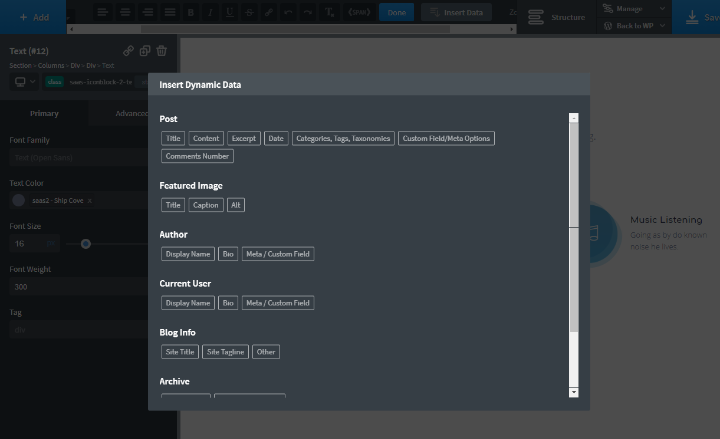
Task: Remove the saas2 - Ship Cove color
Action: click(90, 201)
